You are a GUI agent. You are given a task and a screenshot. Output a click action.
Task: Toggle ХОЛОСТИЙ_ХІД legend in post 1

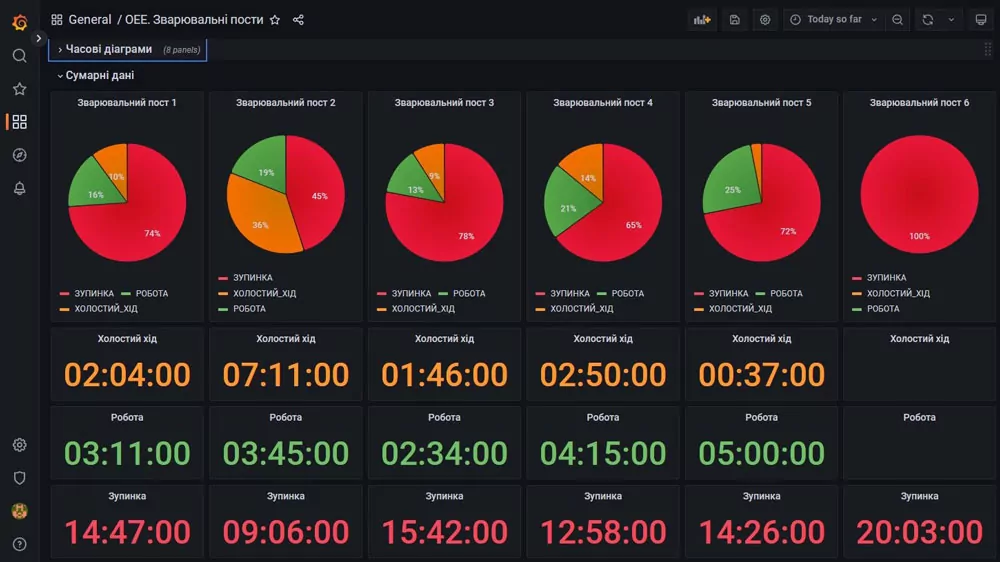point(106,308)
